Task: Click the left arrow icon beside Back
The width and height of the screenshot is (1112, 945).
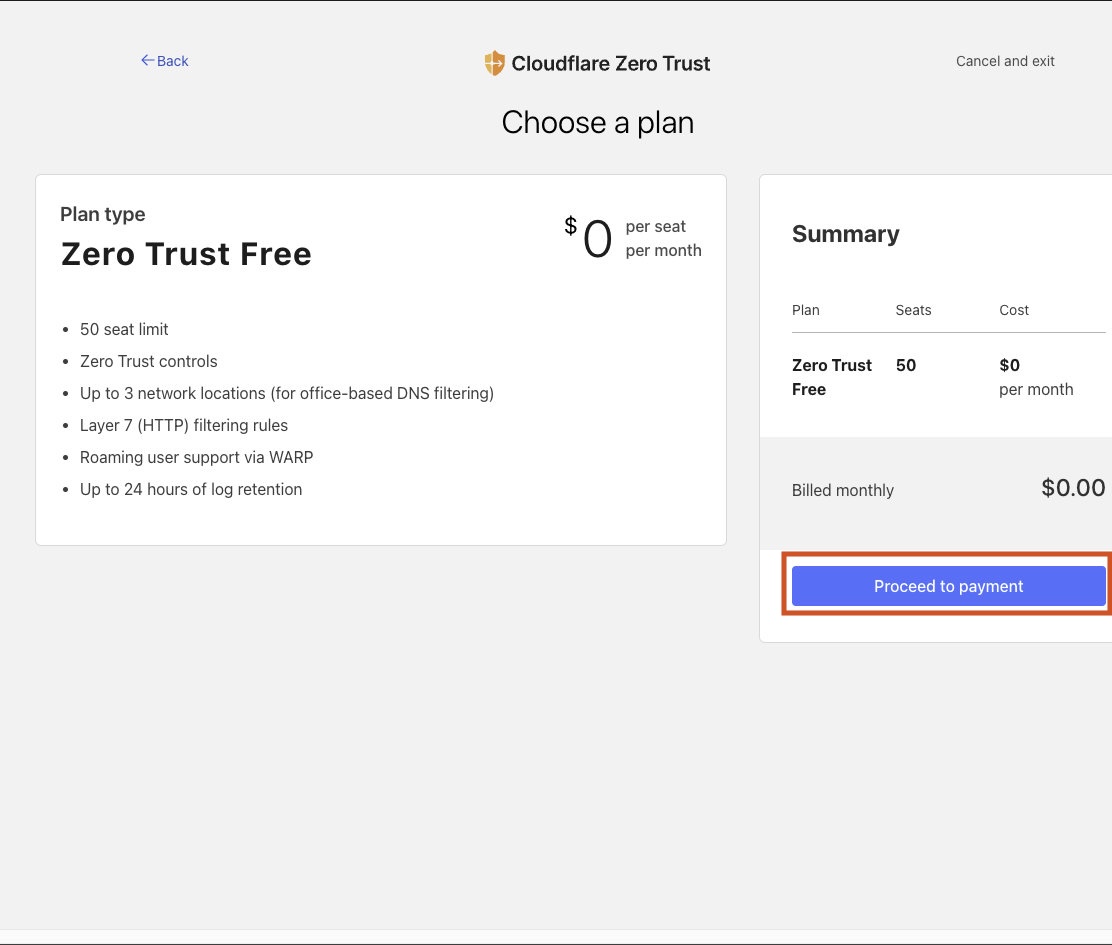Action: [147, 61]
